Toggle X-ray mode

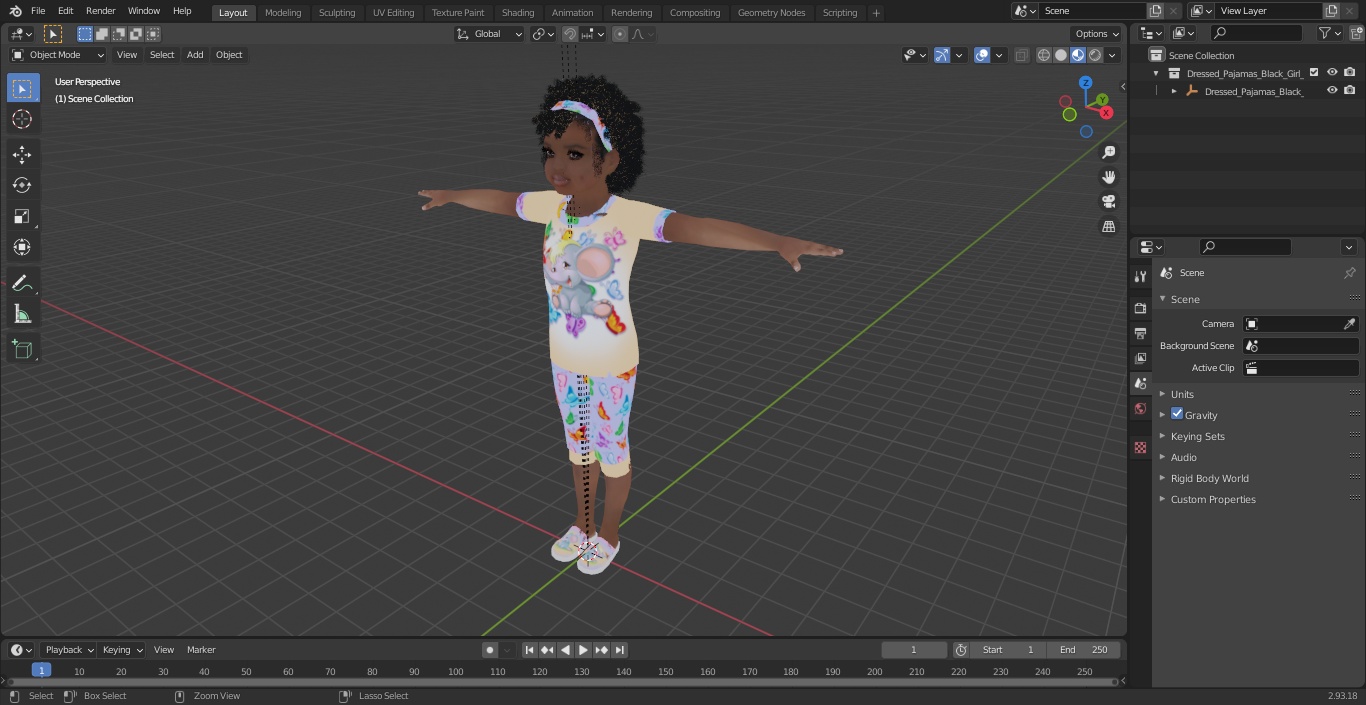1021,55
